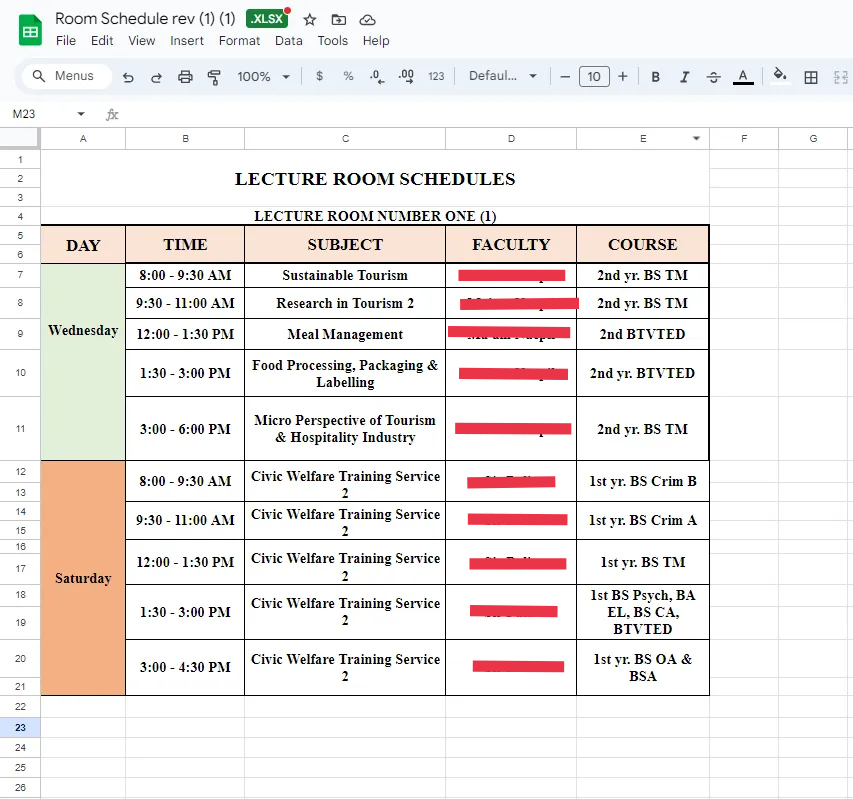Select the FACULTY header cell
The image size is (853, 799).
511,245
